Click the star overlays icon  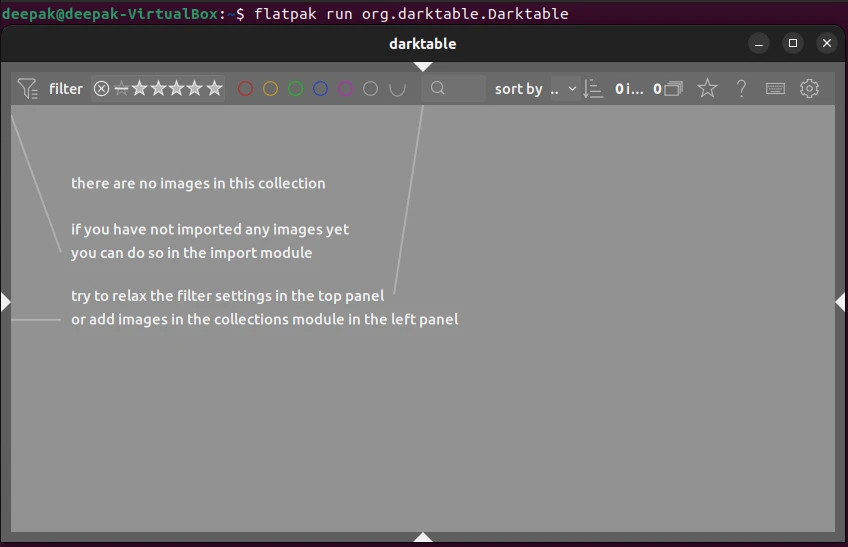(707, 89)
